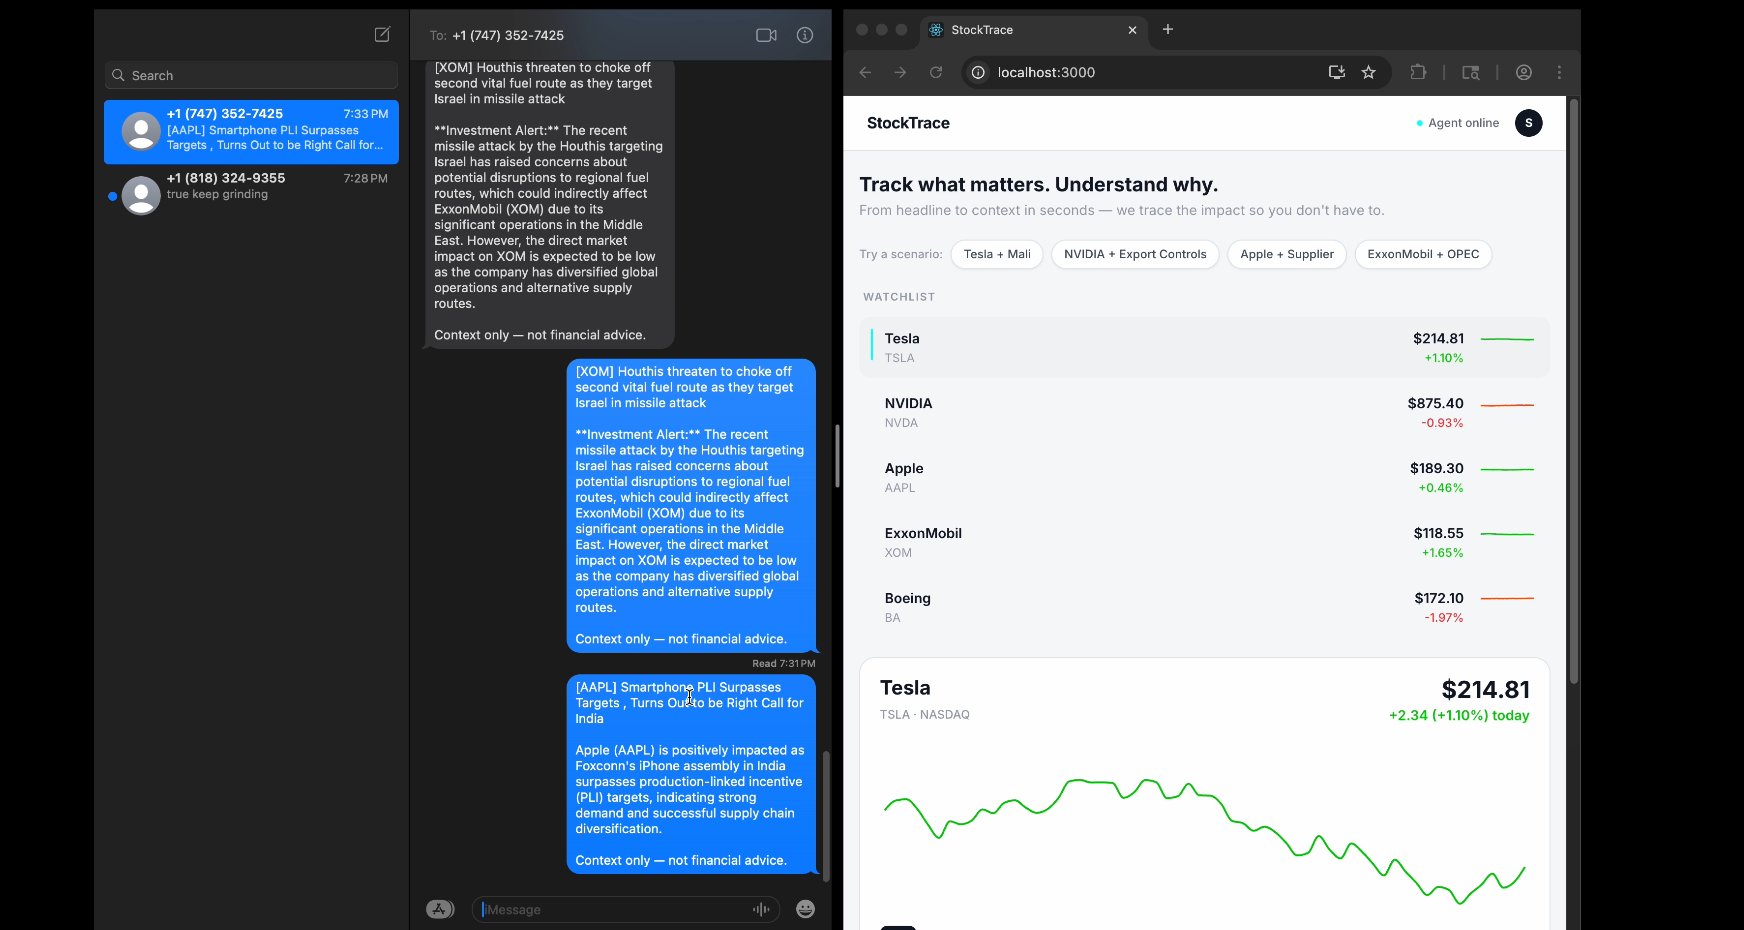Select NVIDIA in the watchlist

tap(1204, 412)
